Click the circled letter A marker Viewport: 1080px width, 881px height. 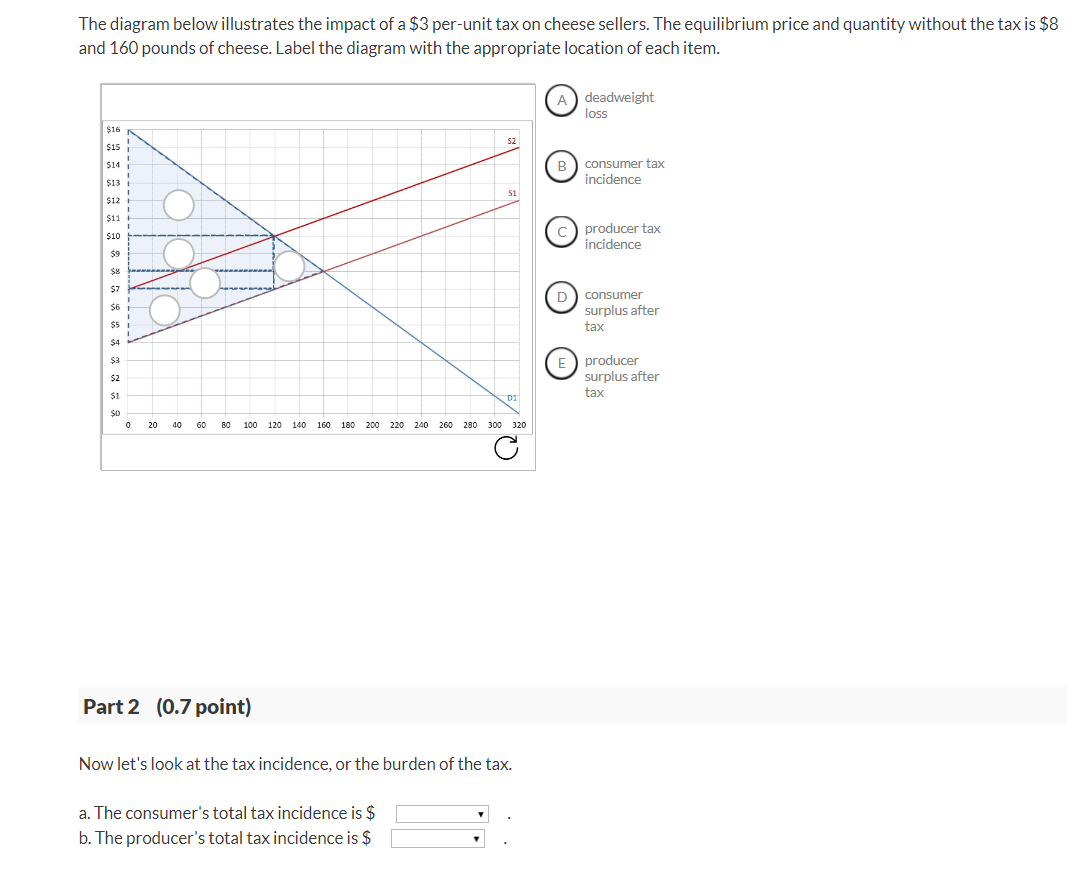[x=562, y=100]
